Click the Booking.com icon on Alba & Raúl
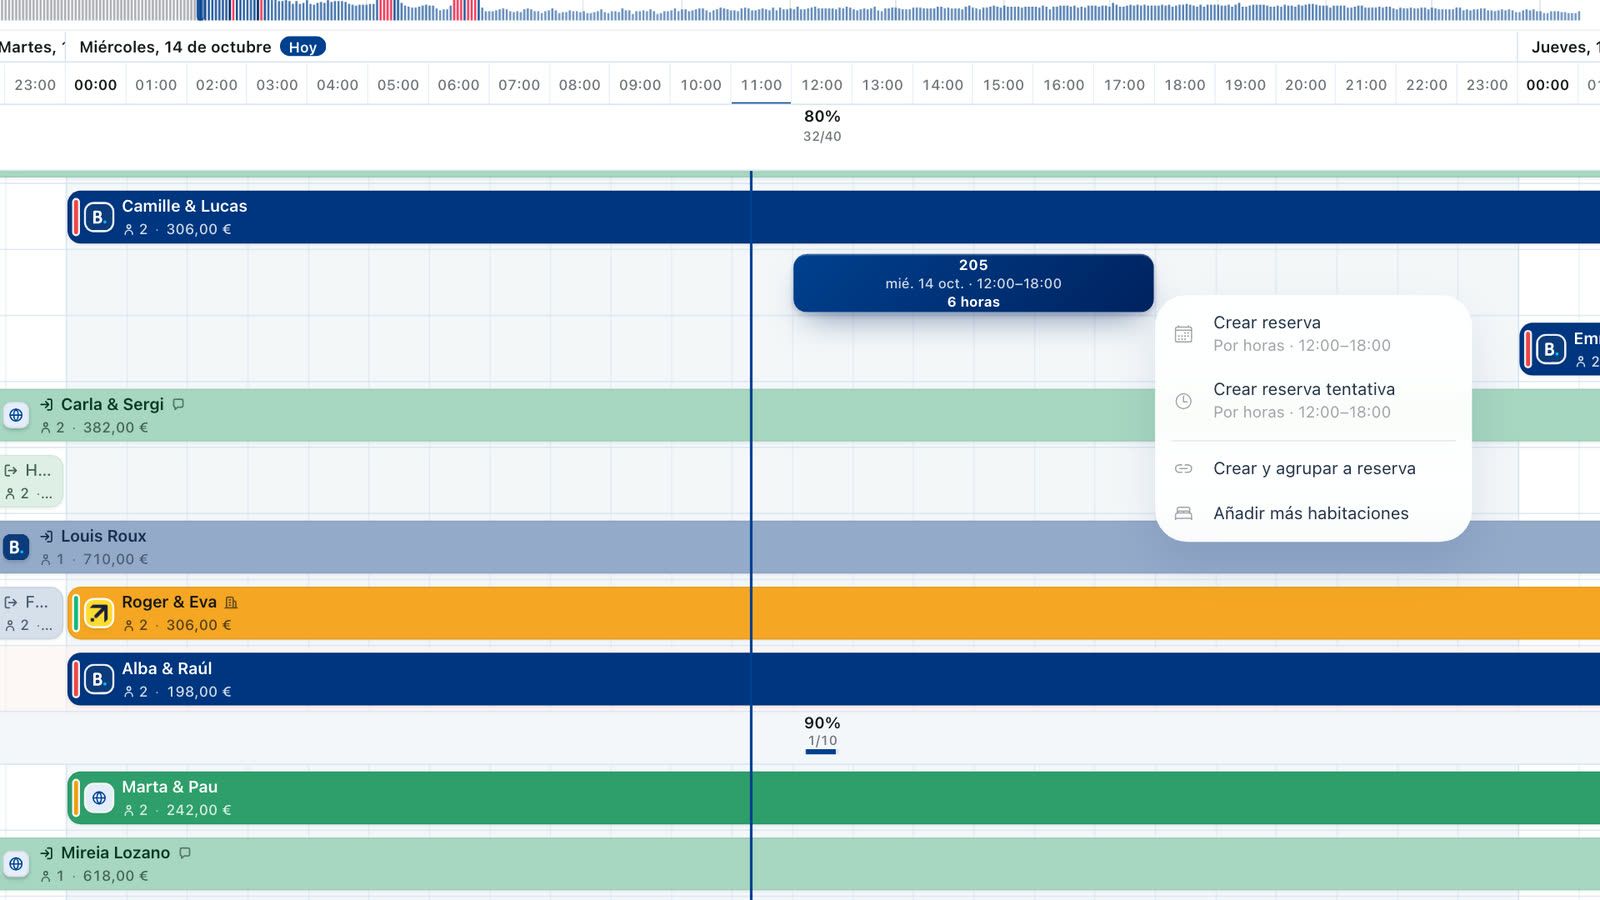Image resolution: width=1600 pixels, height=900 pixels. [x=99, y=679]
